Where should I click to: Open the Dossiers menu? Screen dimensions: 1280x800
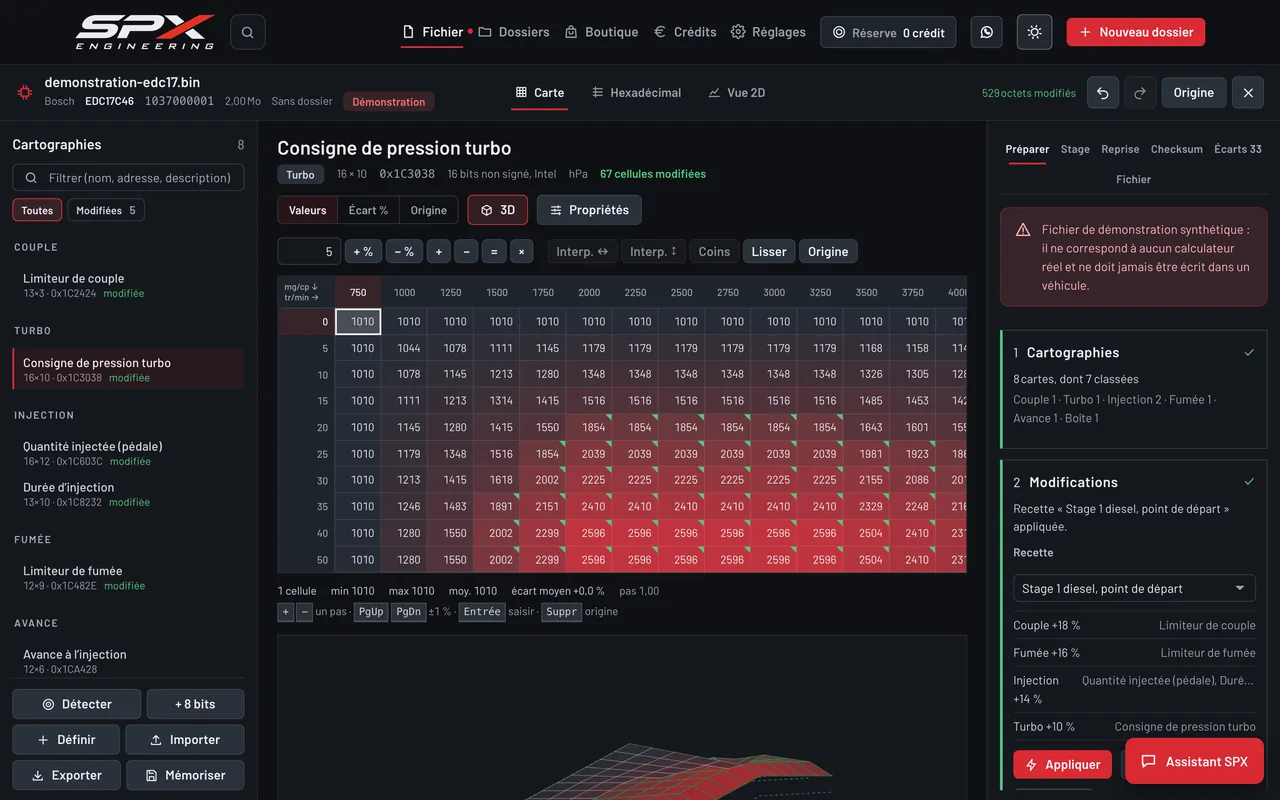click(514, 32)
